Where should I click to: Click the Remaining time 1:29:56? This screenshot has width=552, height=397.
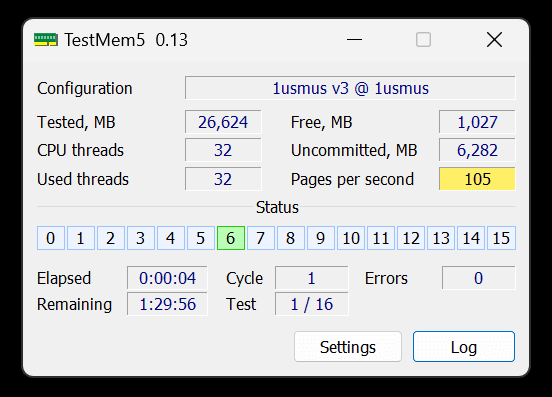point(167,304)
